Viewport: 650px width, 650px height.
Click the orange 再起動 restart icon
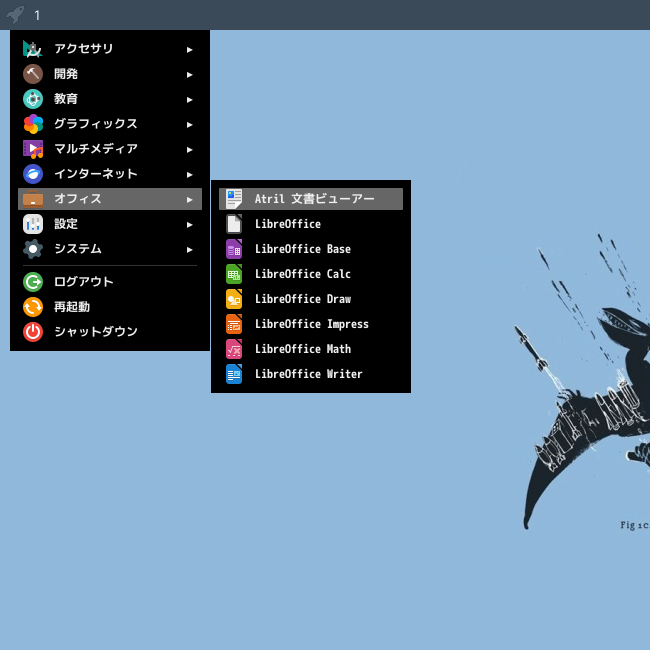click(x=33, y=307)
